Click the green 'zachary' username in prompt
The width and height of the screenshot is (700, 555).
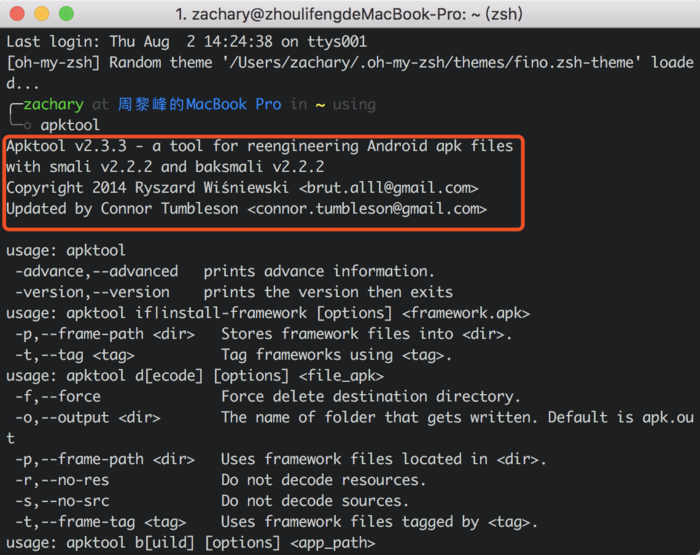(x=54, y=104)
